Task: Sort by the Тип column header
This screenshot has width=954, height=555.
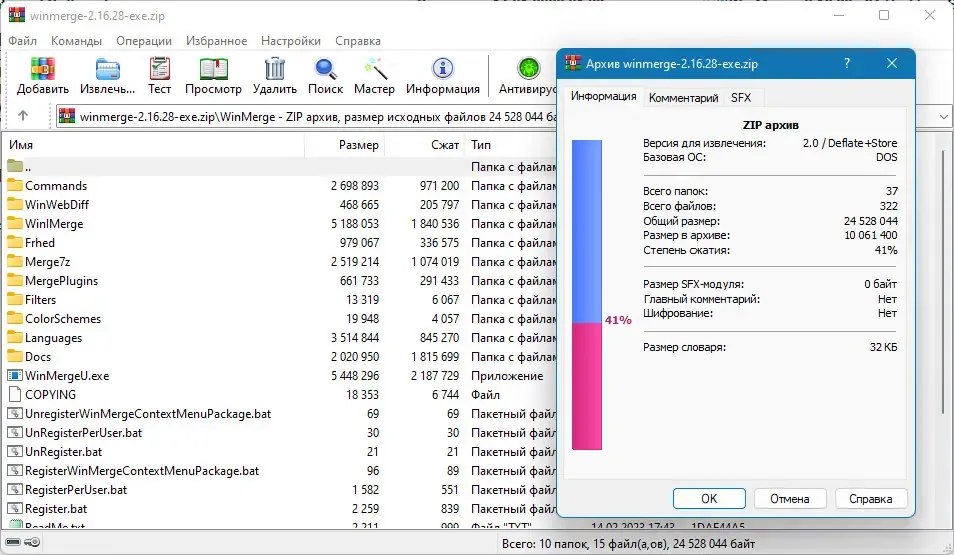Action: pos(511,145)
